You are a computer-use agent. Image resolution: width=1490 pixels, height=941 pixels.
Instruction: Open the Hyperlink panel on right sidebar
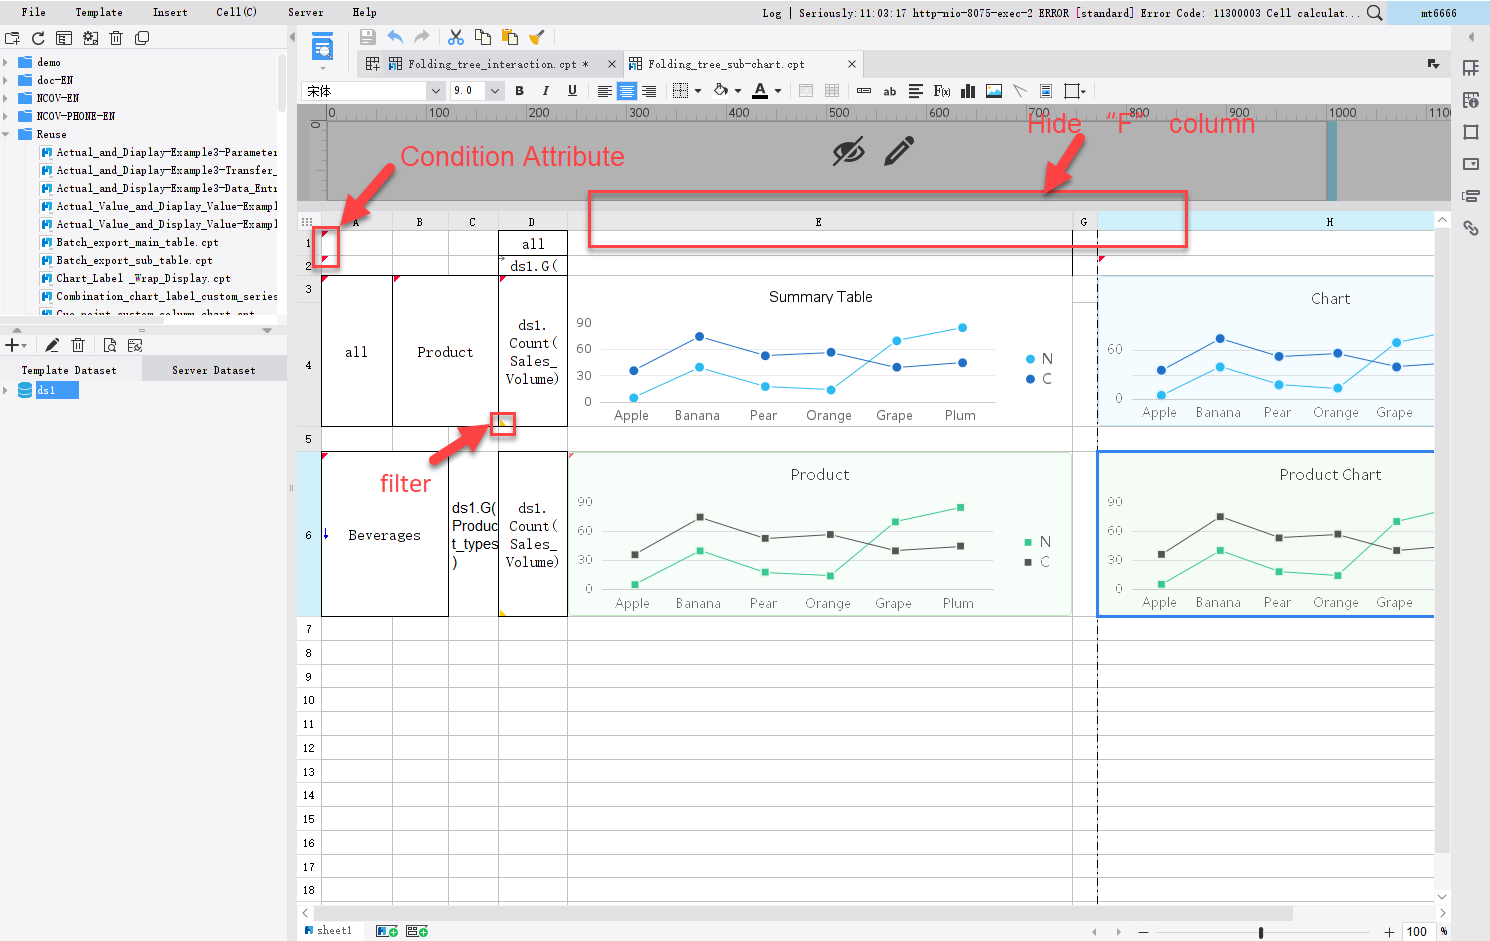pos(1472,228)
